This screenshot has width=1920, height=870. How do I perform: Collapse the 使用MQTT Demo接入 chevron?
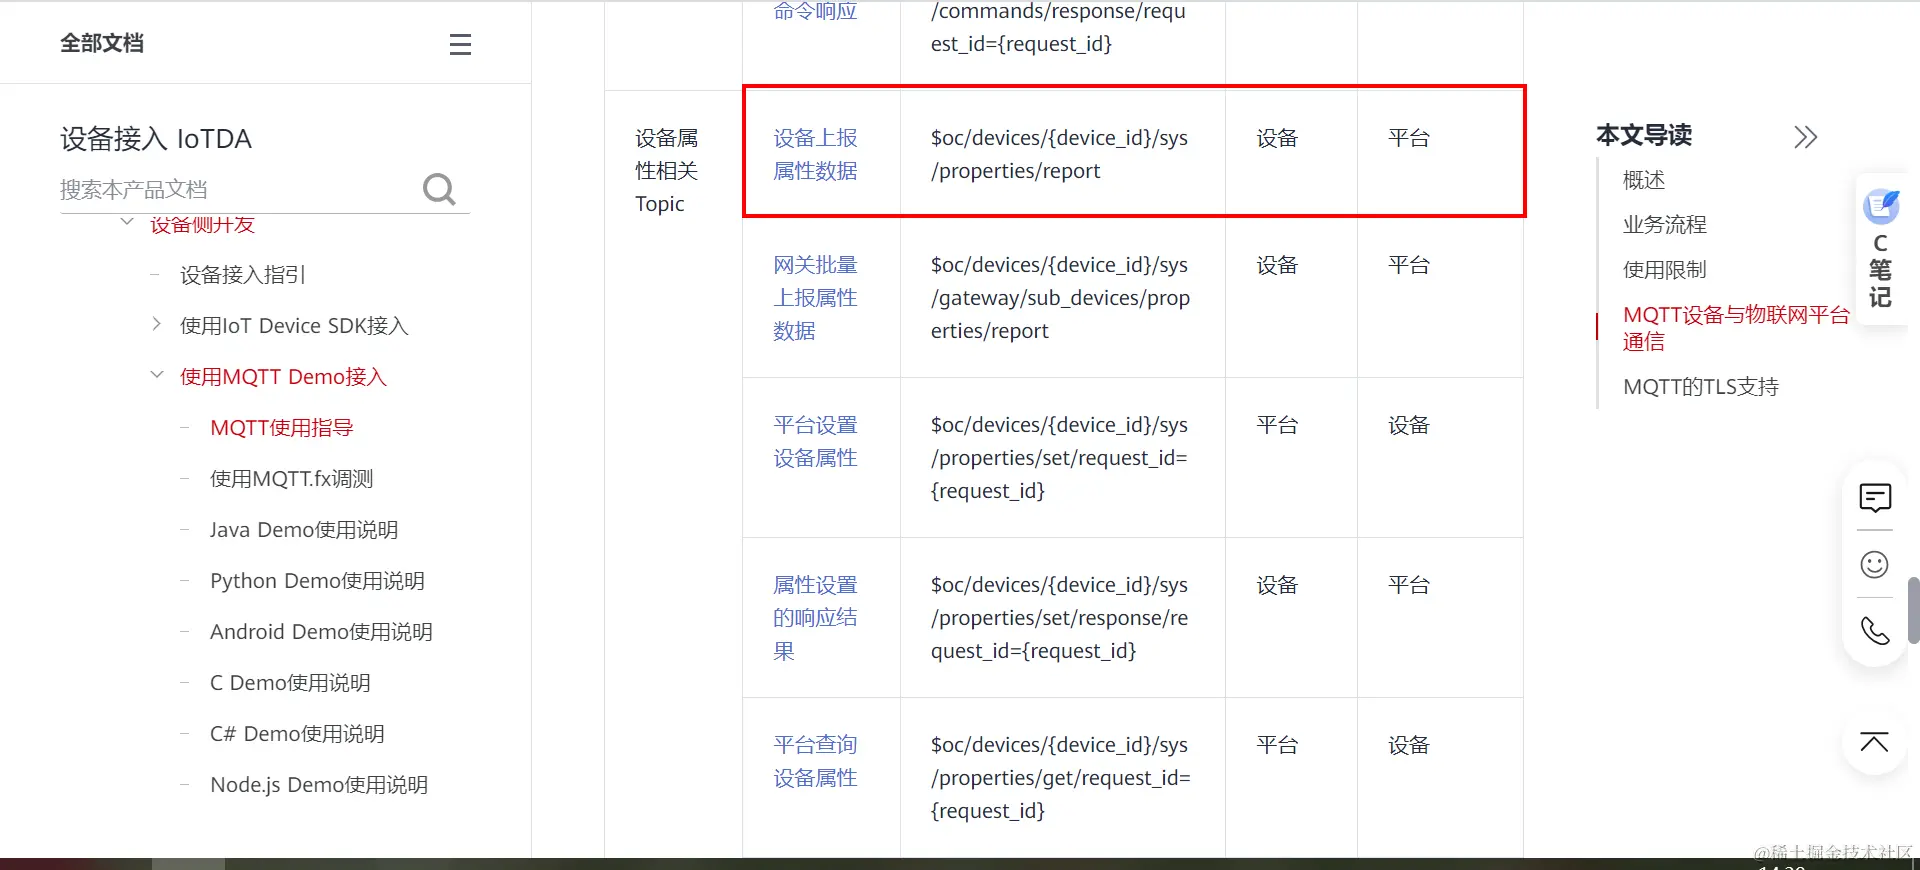click(157, 375)
